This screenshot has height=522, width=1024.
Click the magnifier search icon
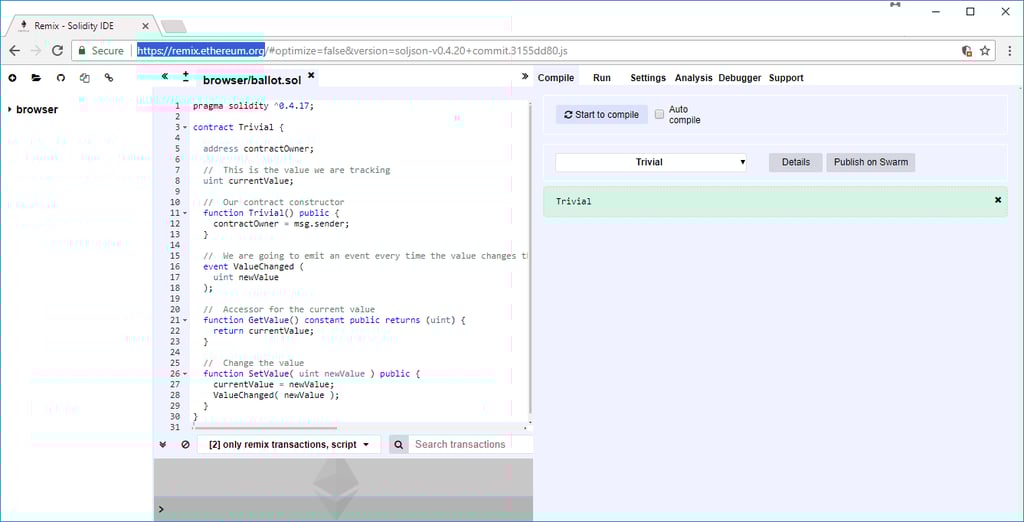click(398, 444)
